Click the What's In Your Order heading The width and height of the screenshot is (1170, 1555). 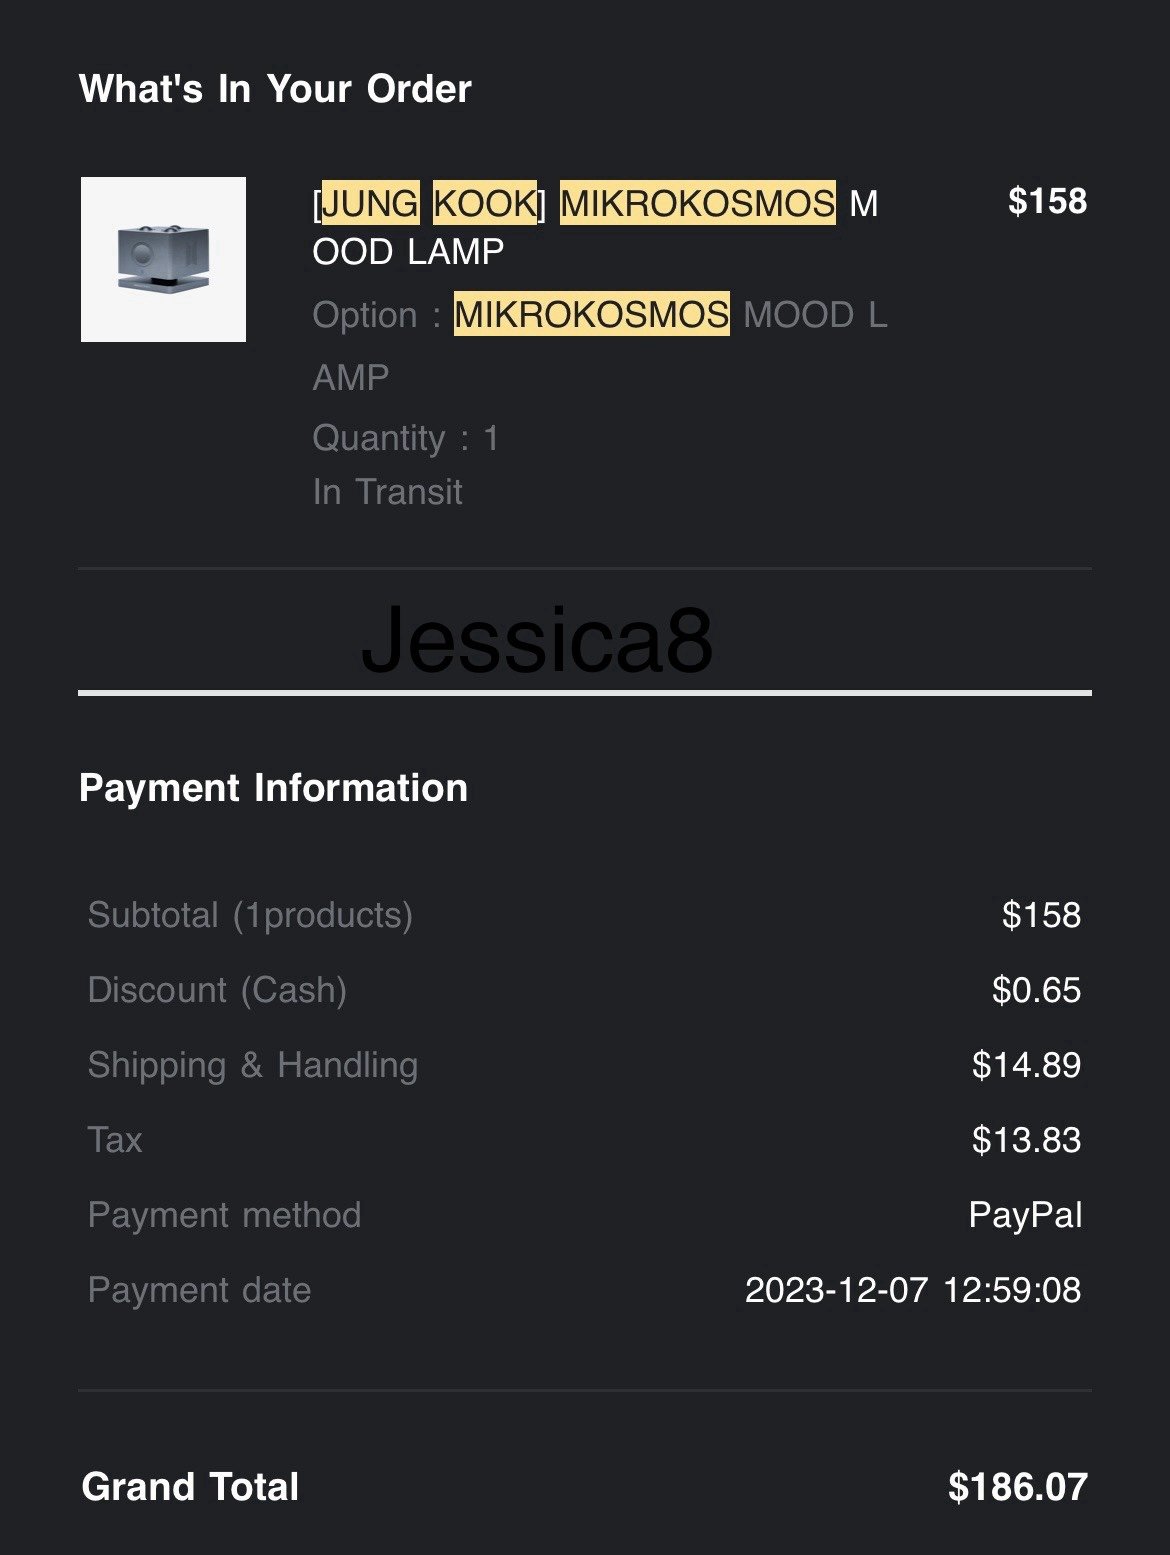(275, 89)
